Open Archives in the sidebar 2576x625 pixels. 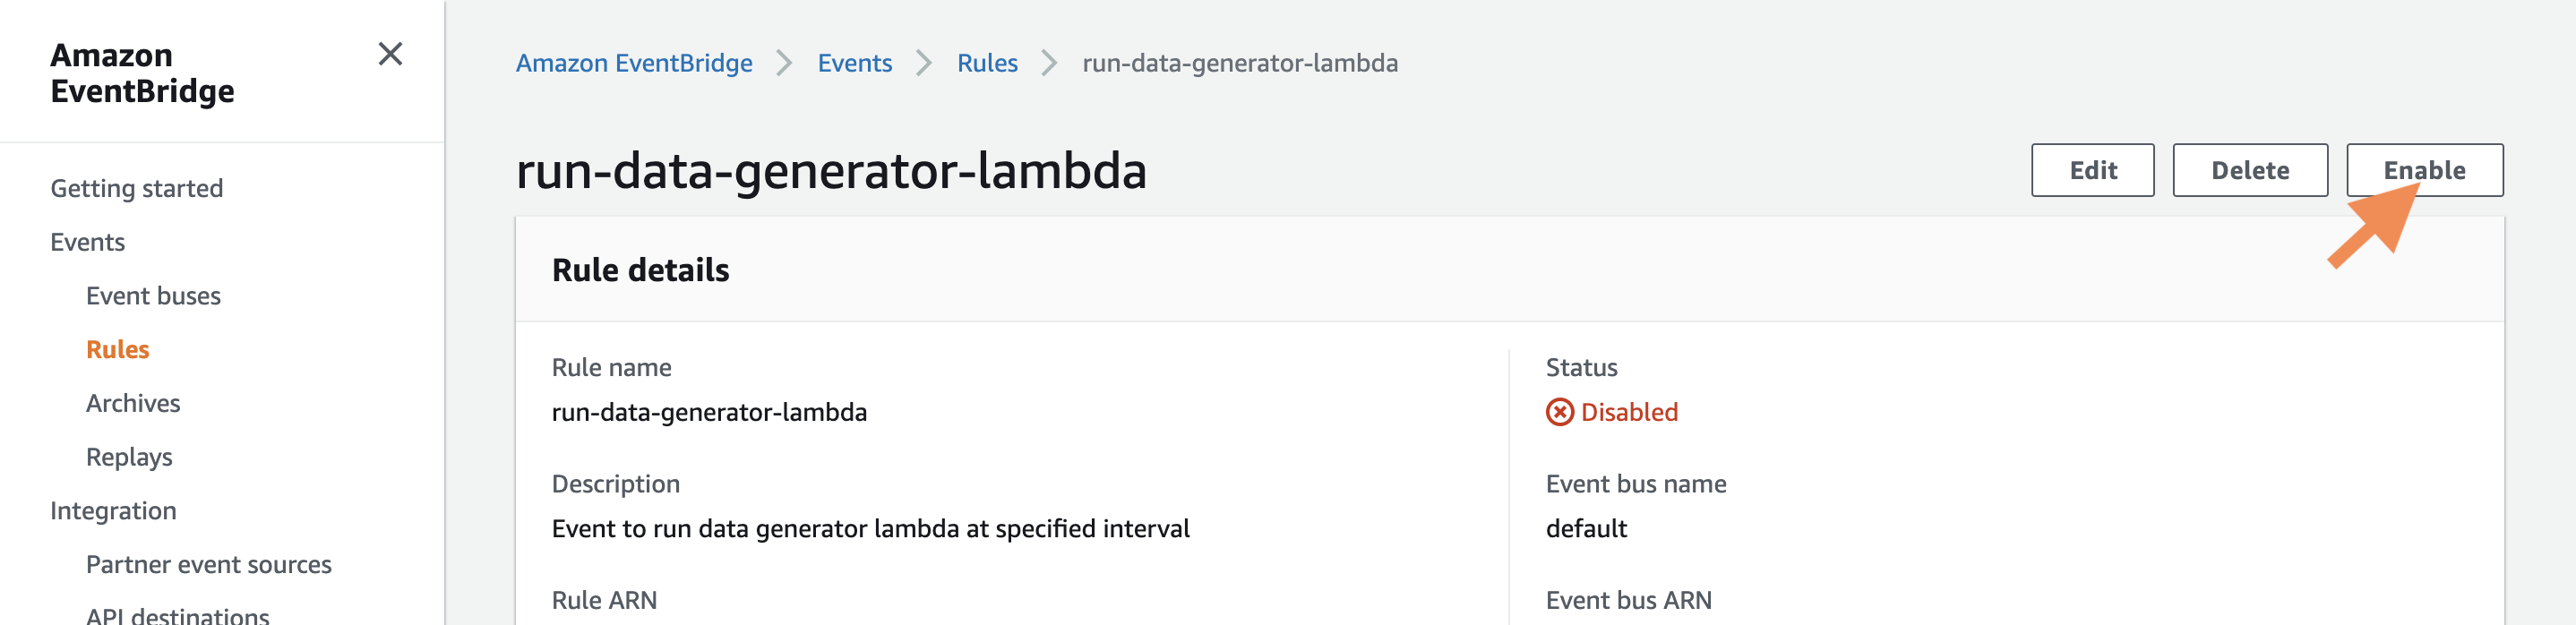(133, 403)
